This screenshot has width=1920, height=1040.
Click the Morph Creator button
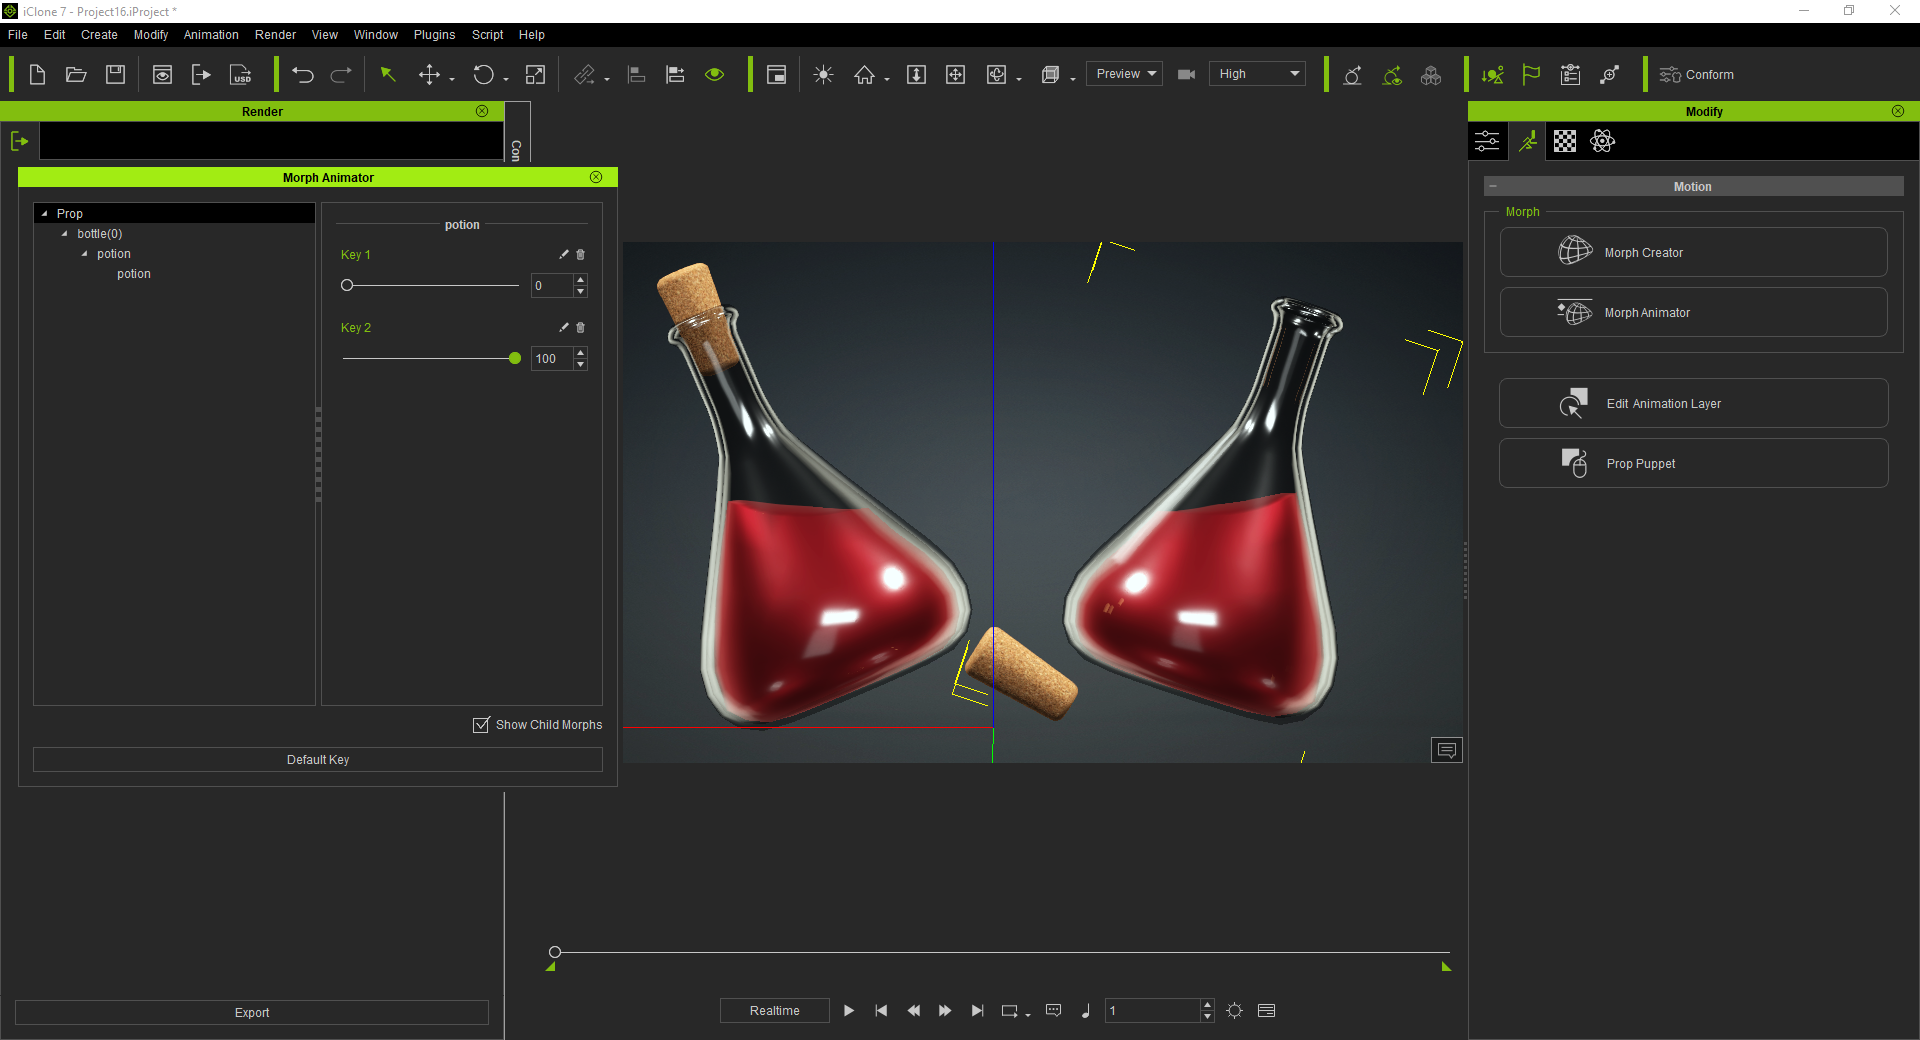1694,253
